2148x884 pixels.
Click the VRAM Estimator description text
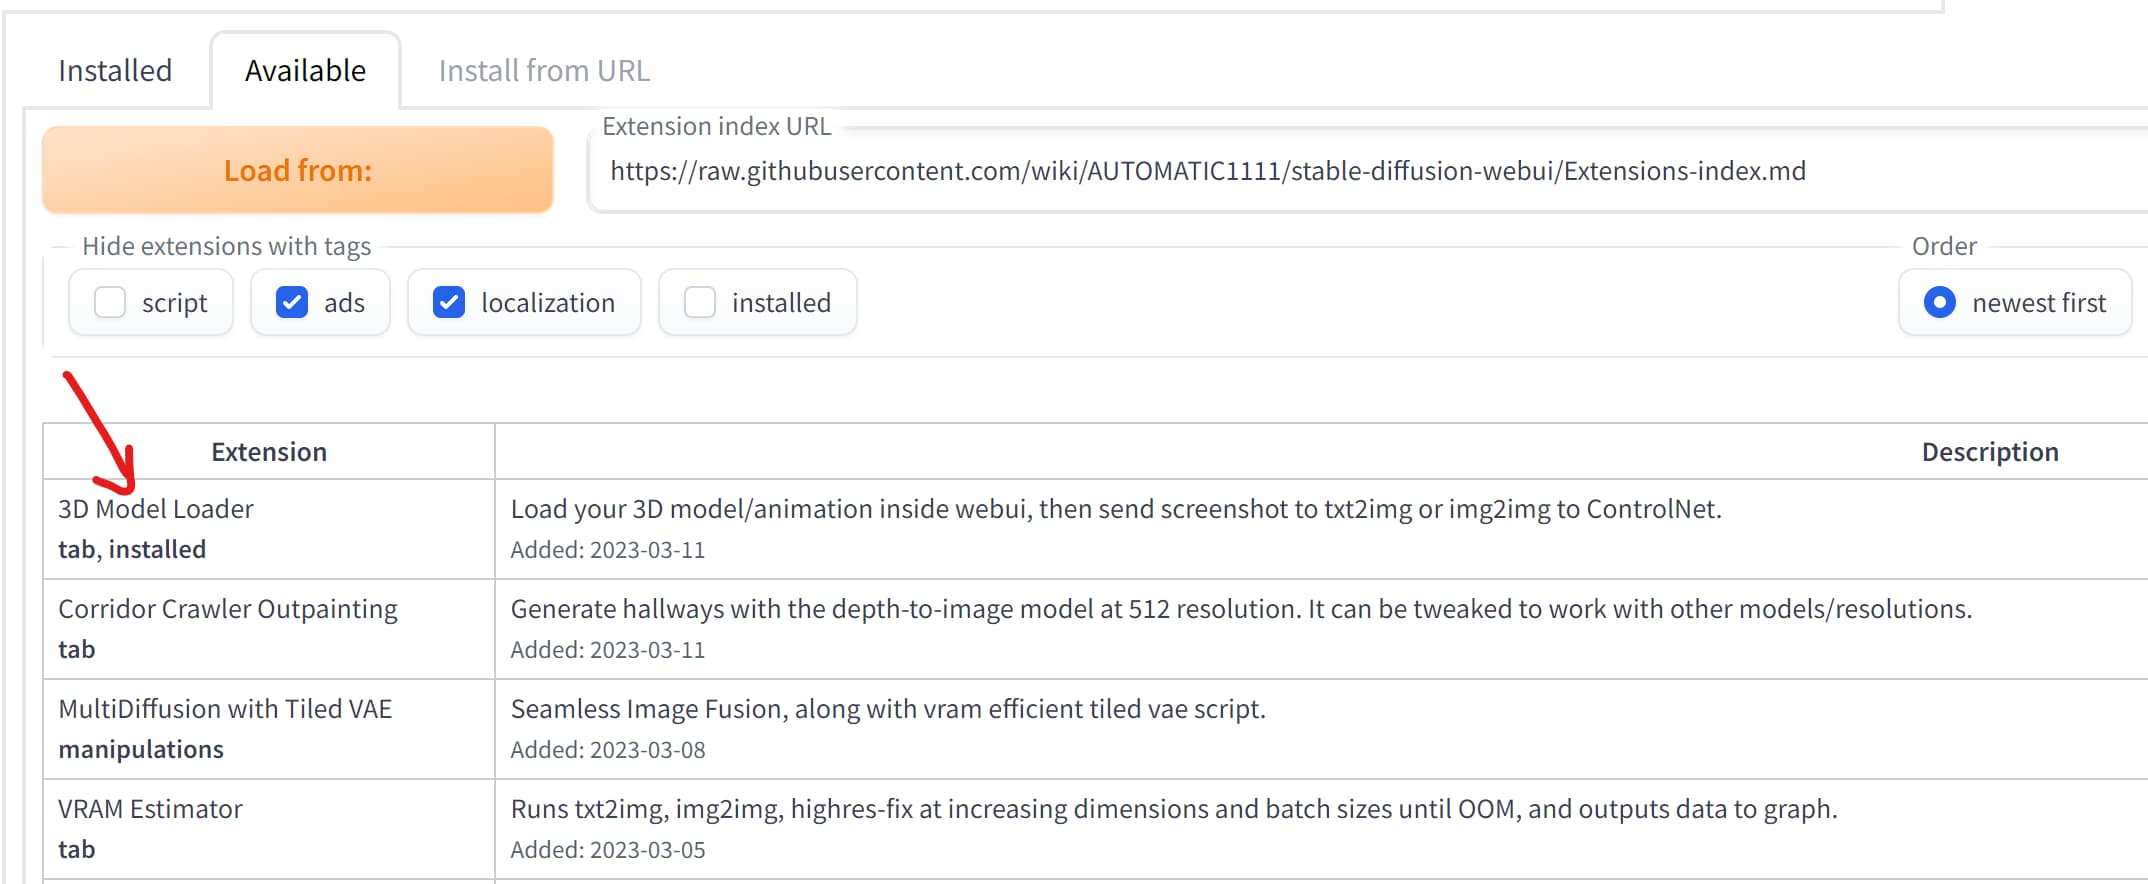1173,809
